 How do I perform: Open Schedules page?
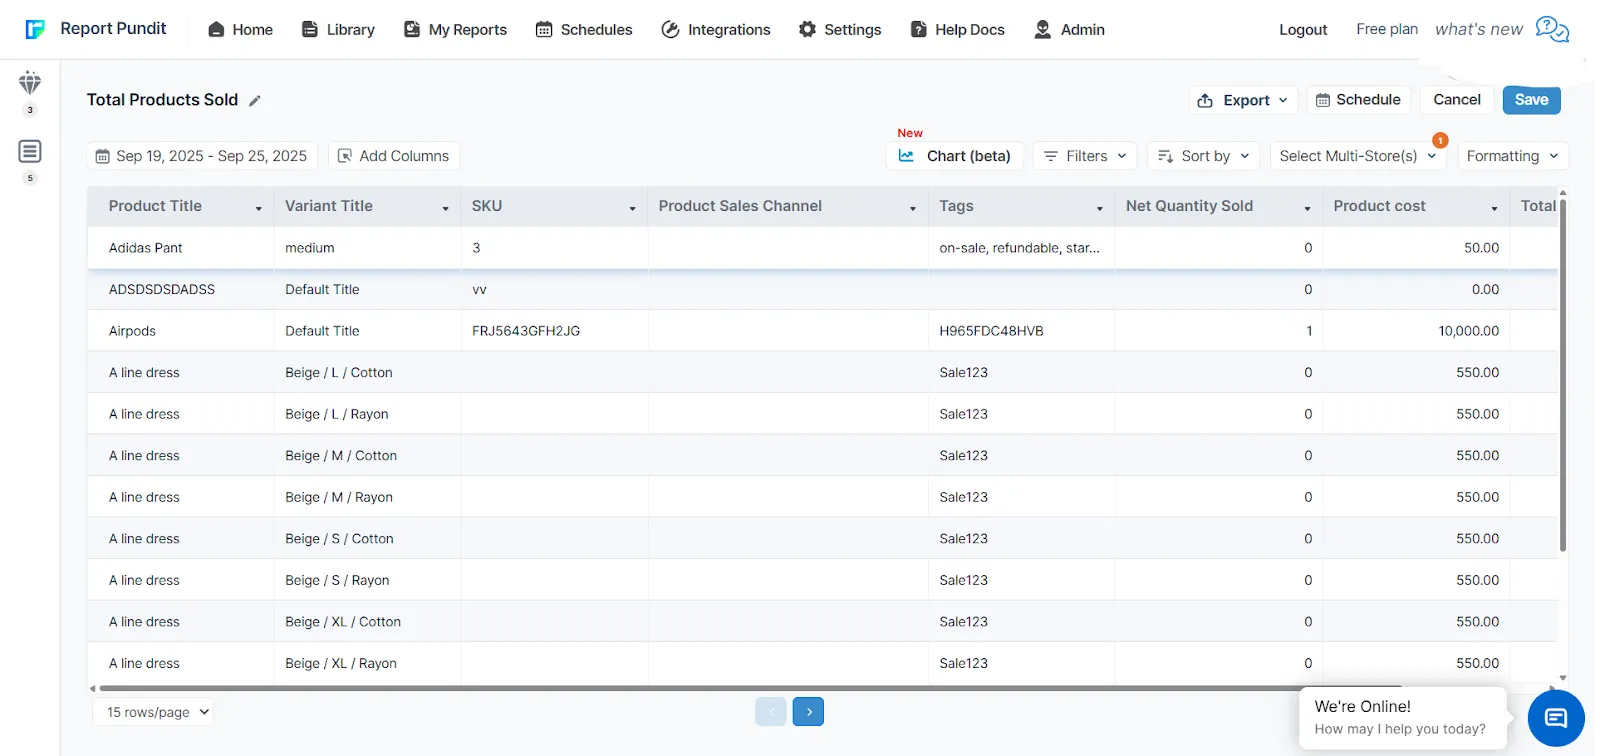pos(584,30)
